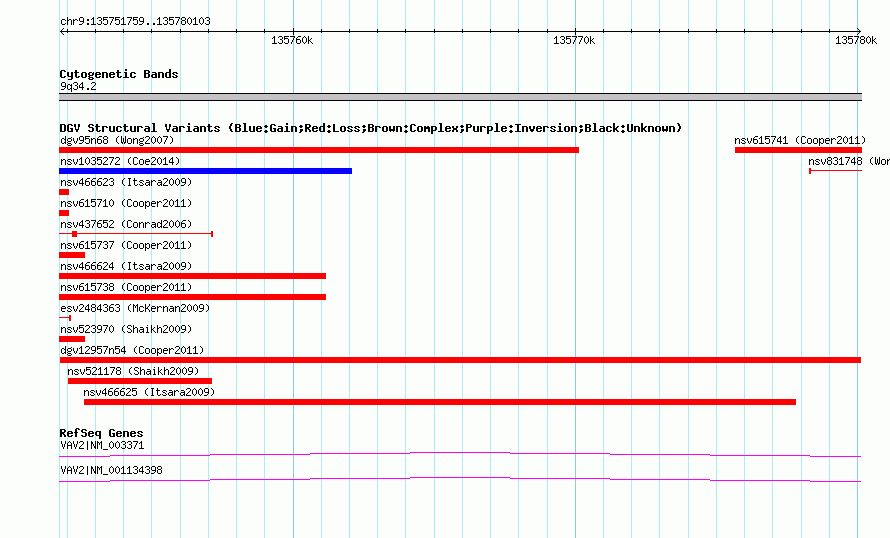Click the nsv466623 (Itsara2009) label

(x=126, y=182)
